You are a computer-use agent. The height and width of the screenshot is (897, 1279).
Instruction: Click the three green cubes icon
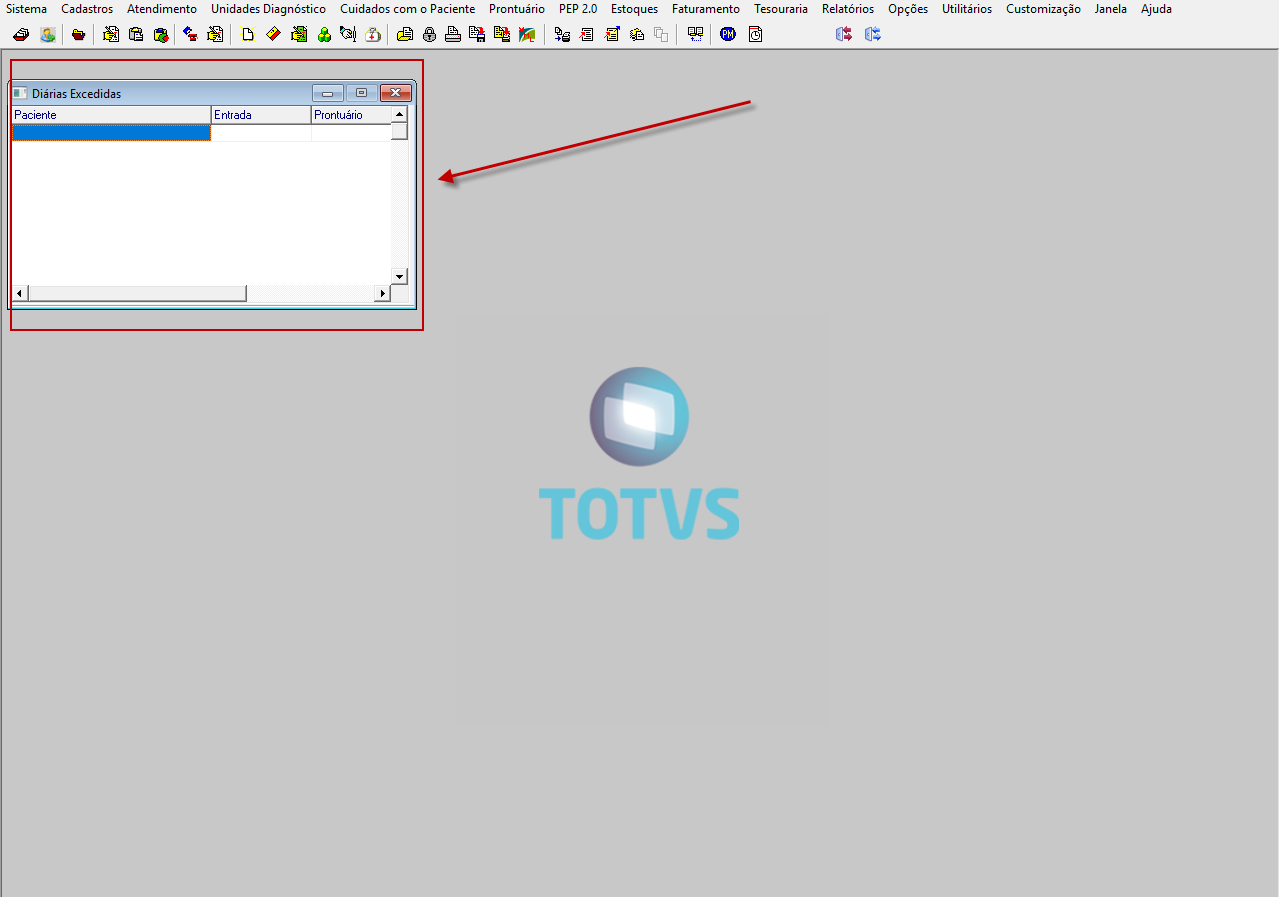coord(324,34)
